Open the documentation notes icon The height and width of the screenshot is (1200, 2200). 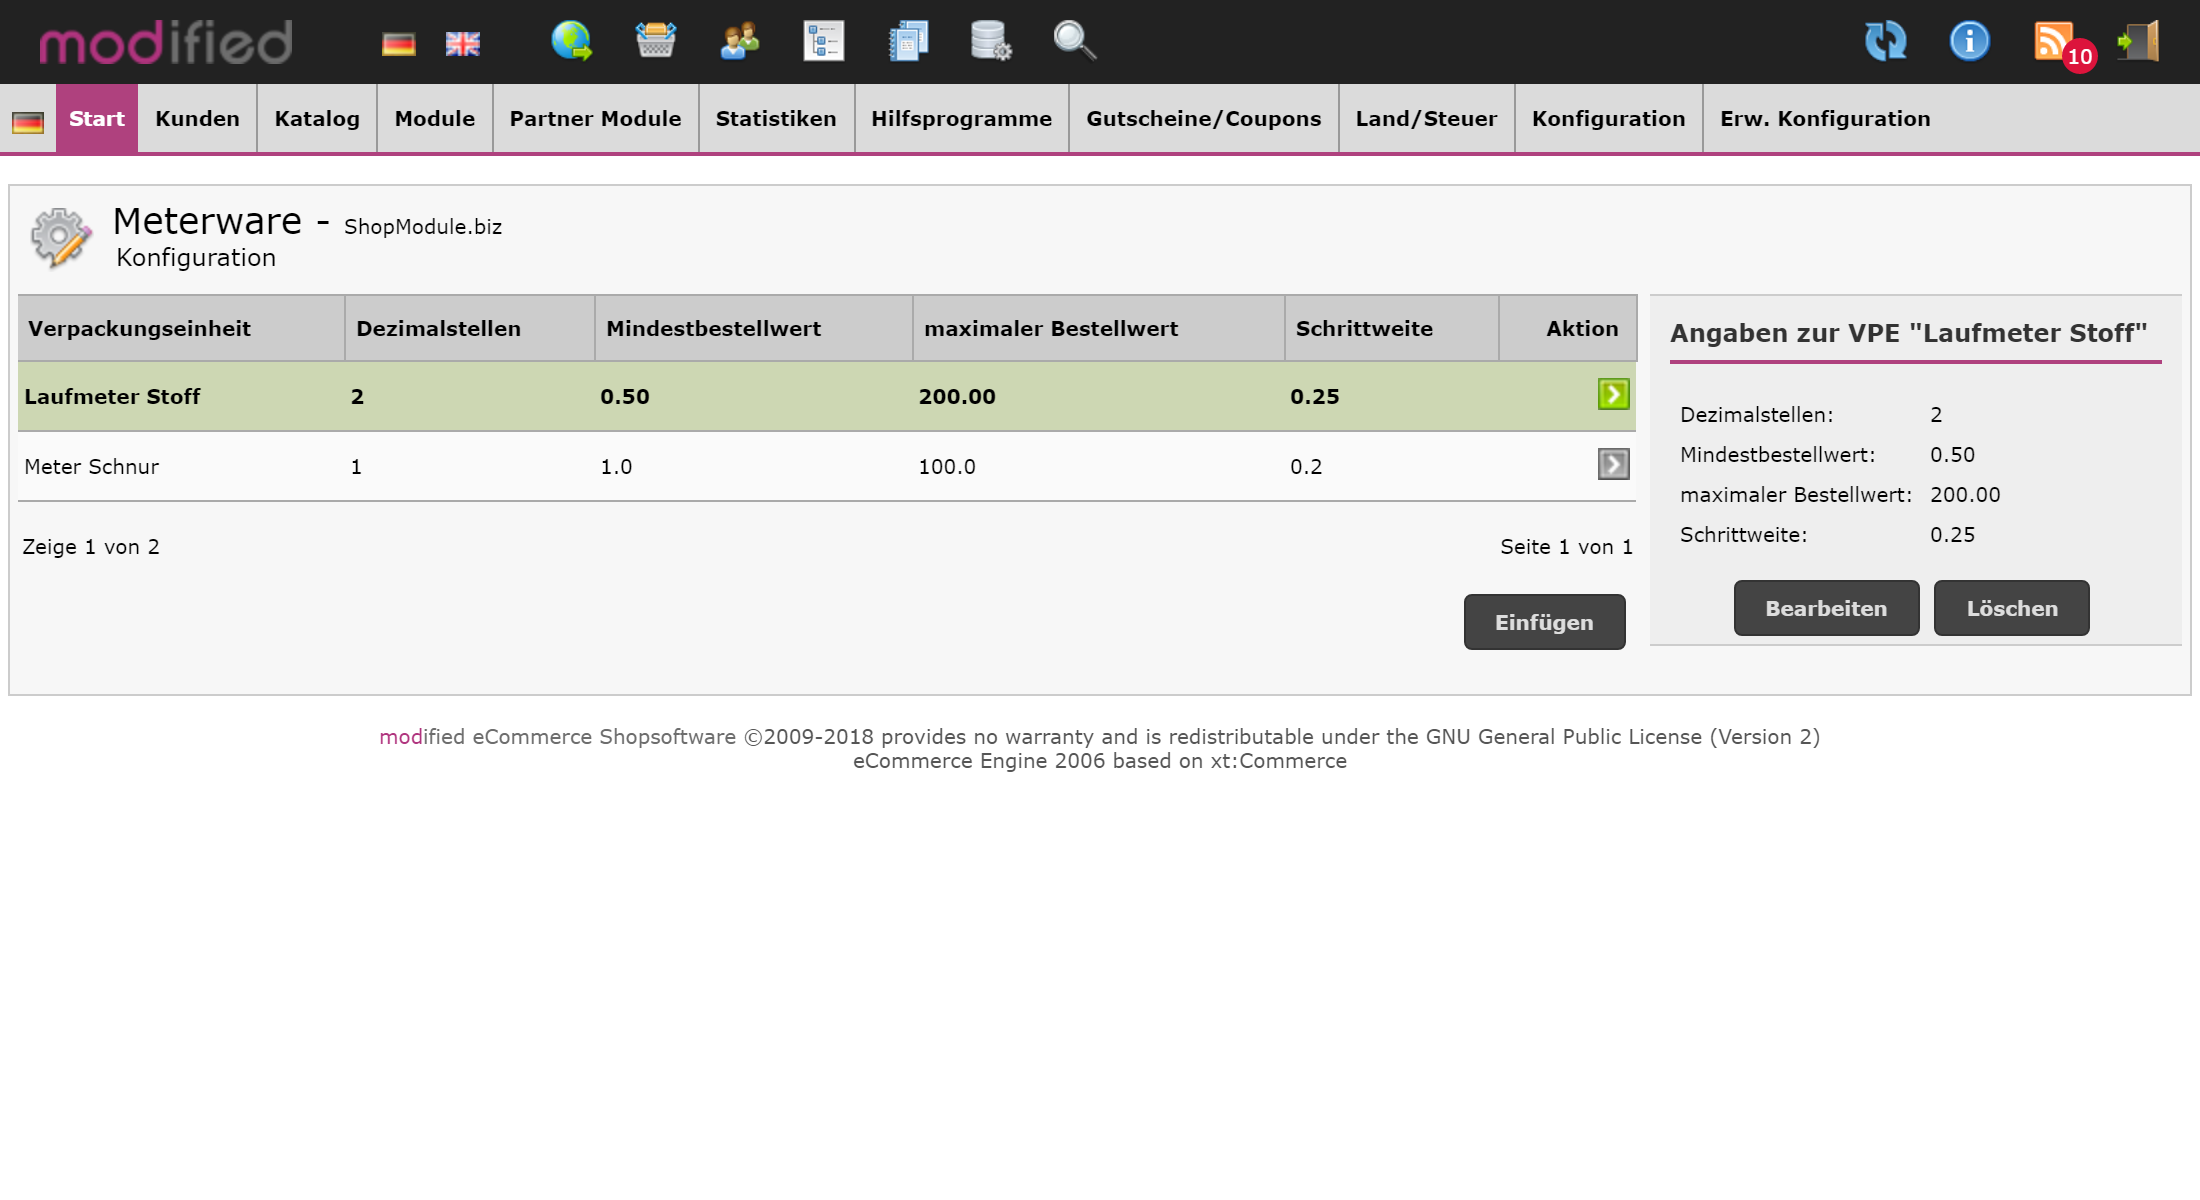907,42
